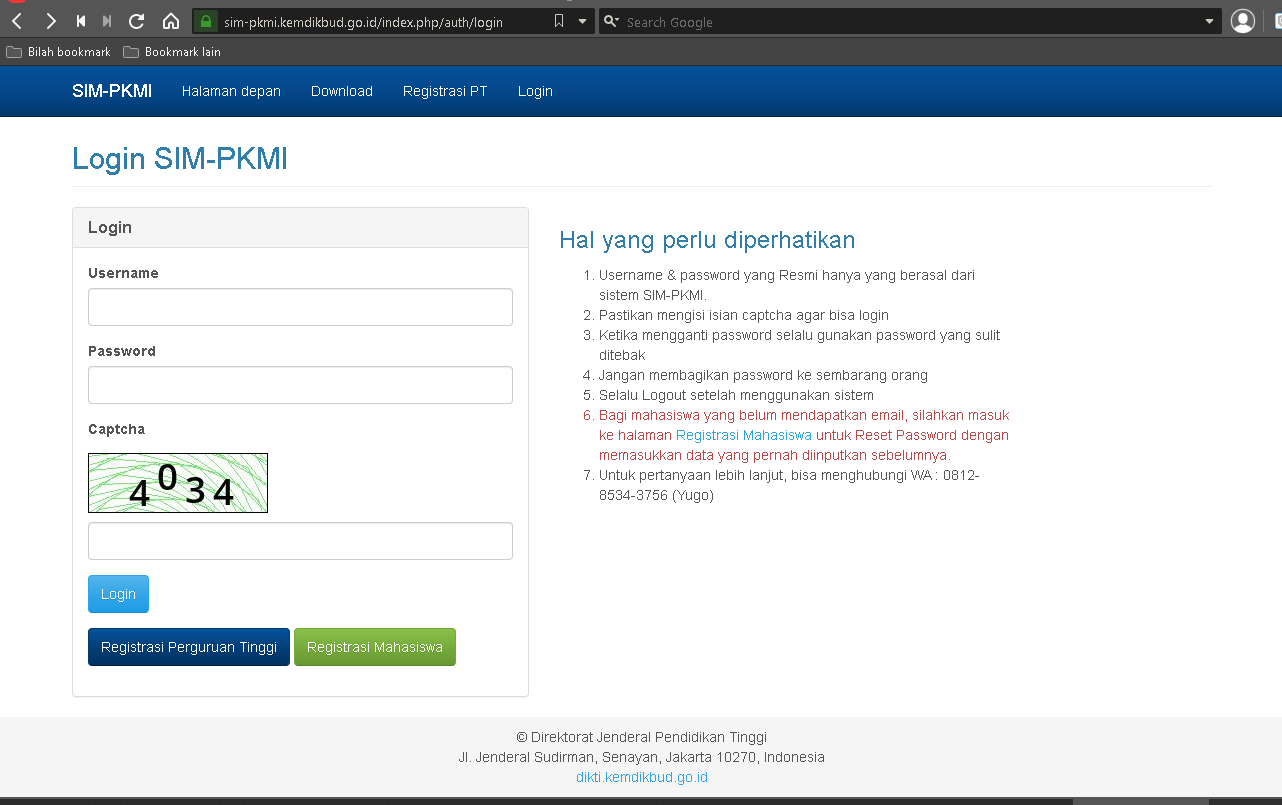1282x805 pixels.
Task: Click the Username label
Action: [x=123, y=273]
